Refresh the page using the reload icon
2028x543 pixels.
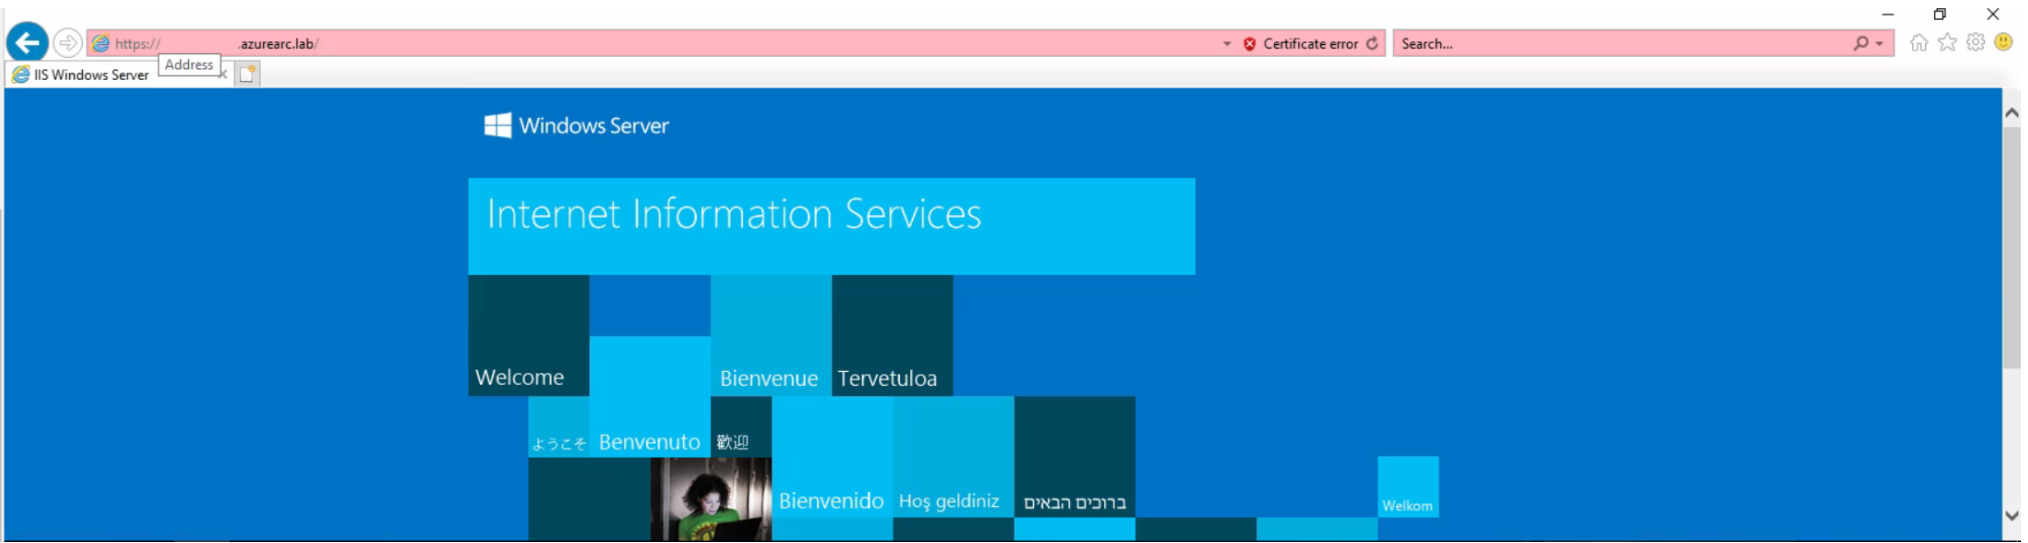1372,43
